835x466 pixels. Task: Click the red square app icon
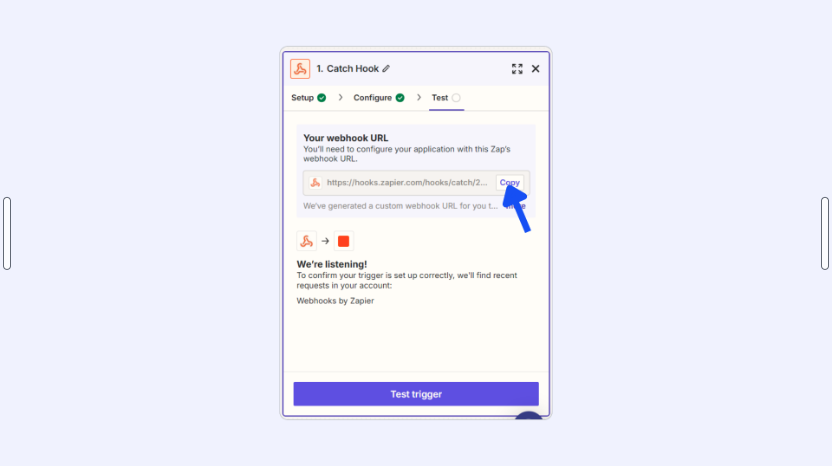pyautogui.click(x=343, y=241)
